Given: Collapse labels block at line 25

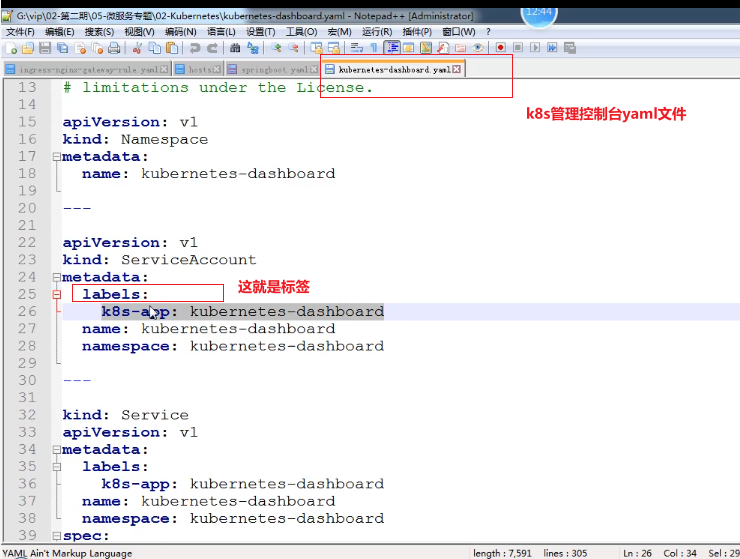Looking at the screenshot, I should [57, 295].
